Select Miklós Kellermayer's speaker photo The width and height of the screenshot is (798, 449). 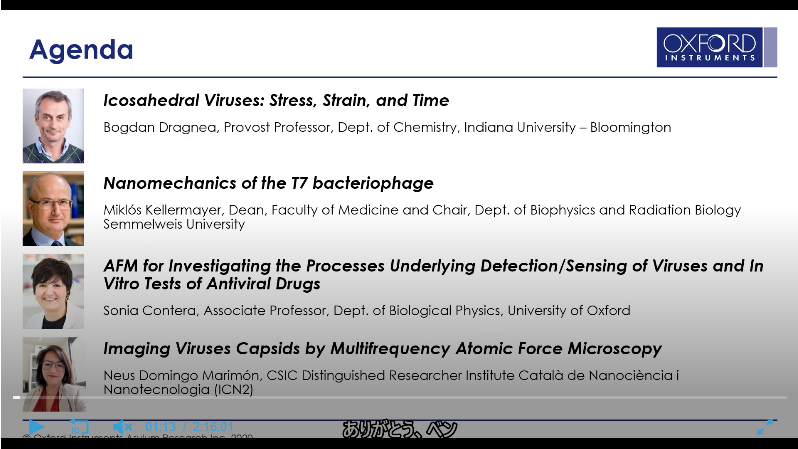pos(53,208)
